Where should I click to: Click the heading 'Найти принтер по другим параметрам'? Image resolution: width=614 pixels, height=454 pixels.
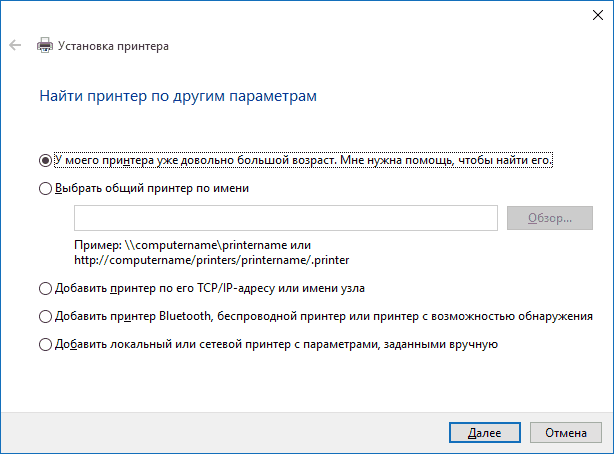(x=179, y=97)
